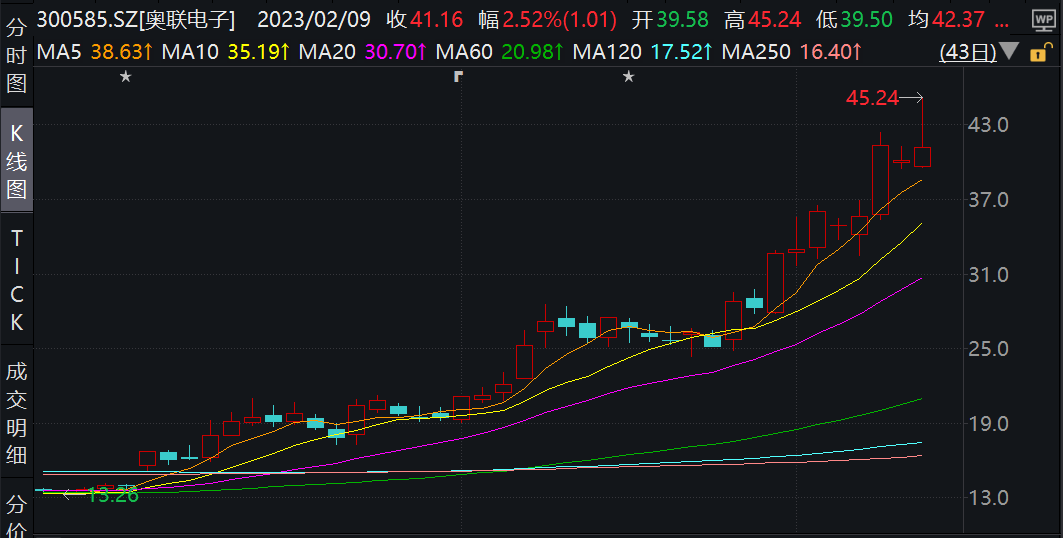Click the MA5 38.63 indicator label
Image resolution: width=1063 pixels, height=538 pixels.
coord(95,51)
